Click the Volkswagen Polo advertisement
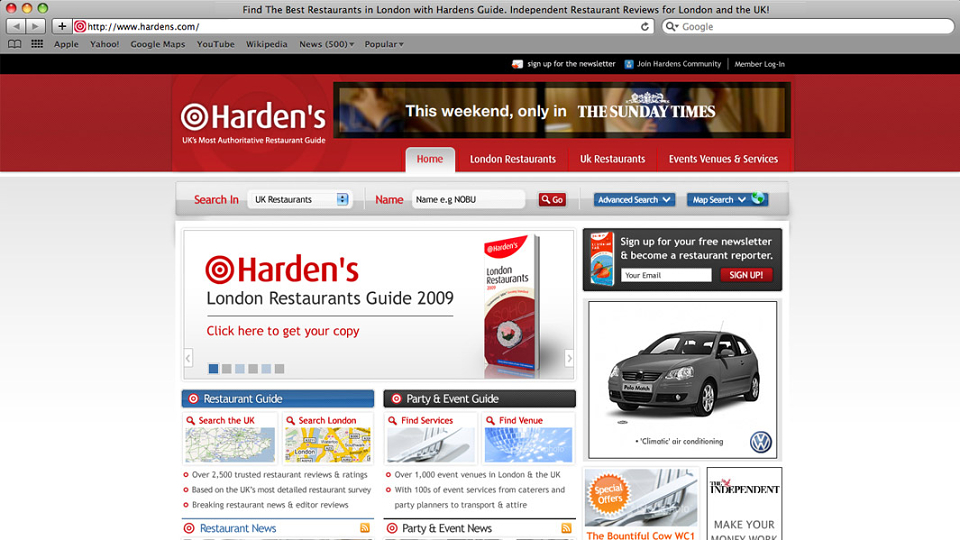This screenshot has height=540, width=960. tap(682, 380)
